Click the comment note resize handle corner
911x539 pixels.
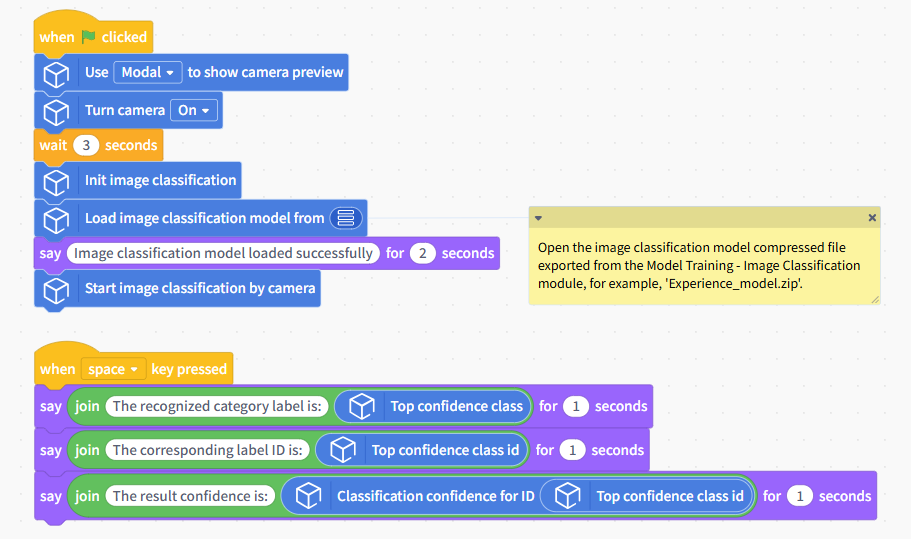(x=875, y=300)
